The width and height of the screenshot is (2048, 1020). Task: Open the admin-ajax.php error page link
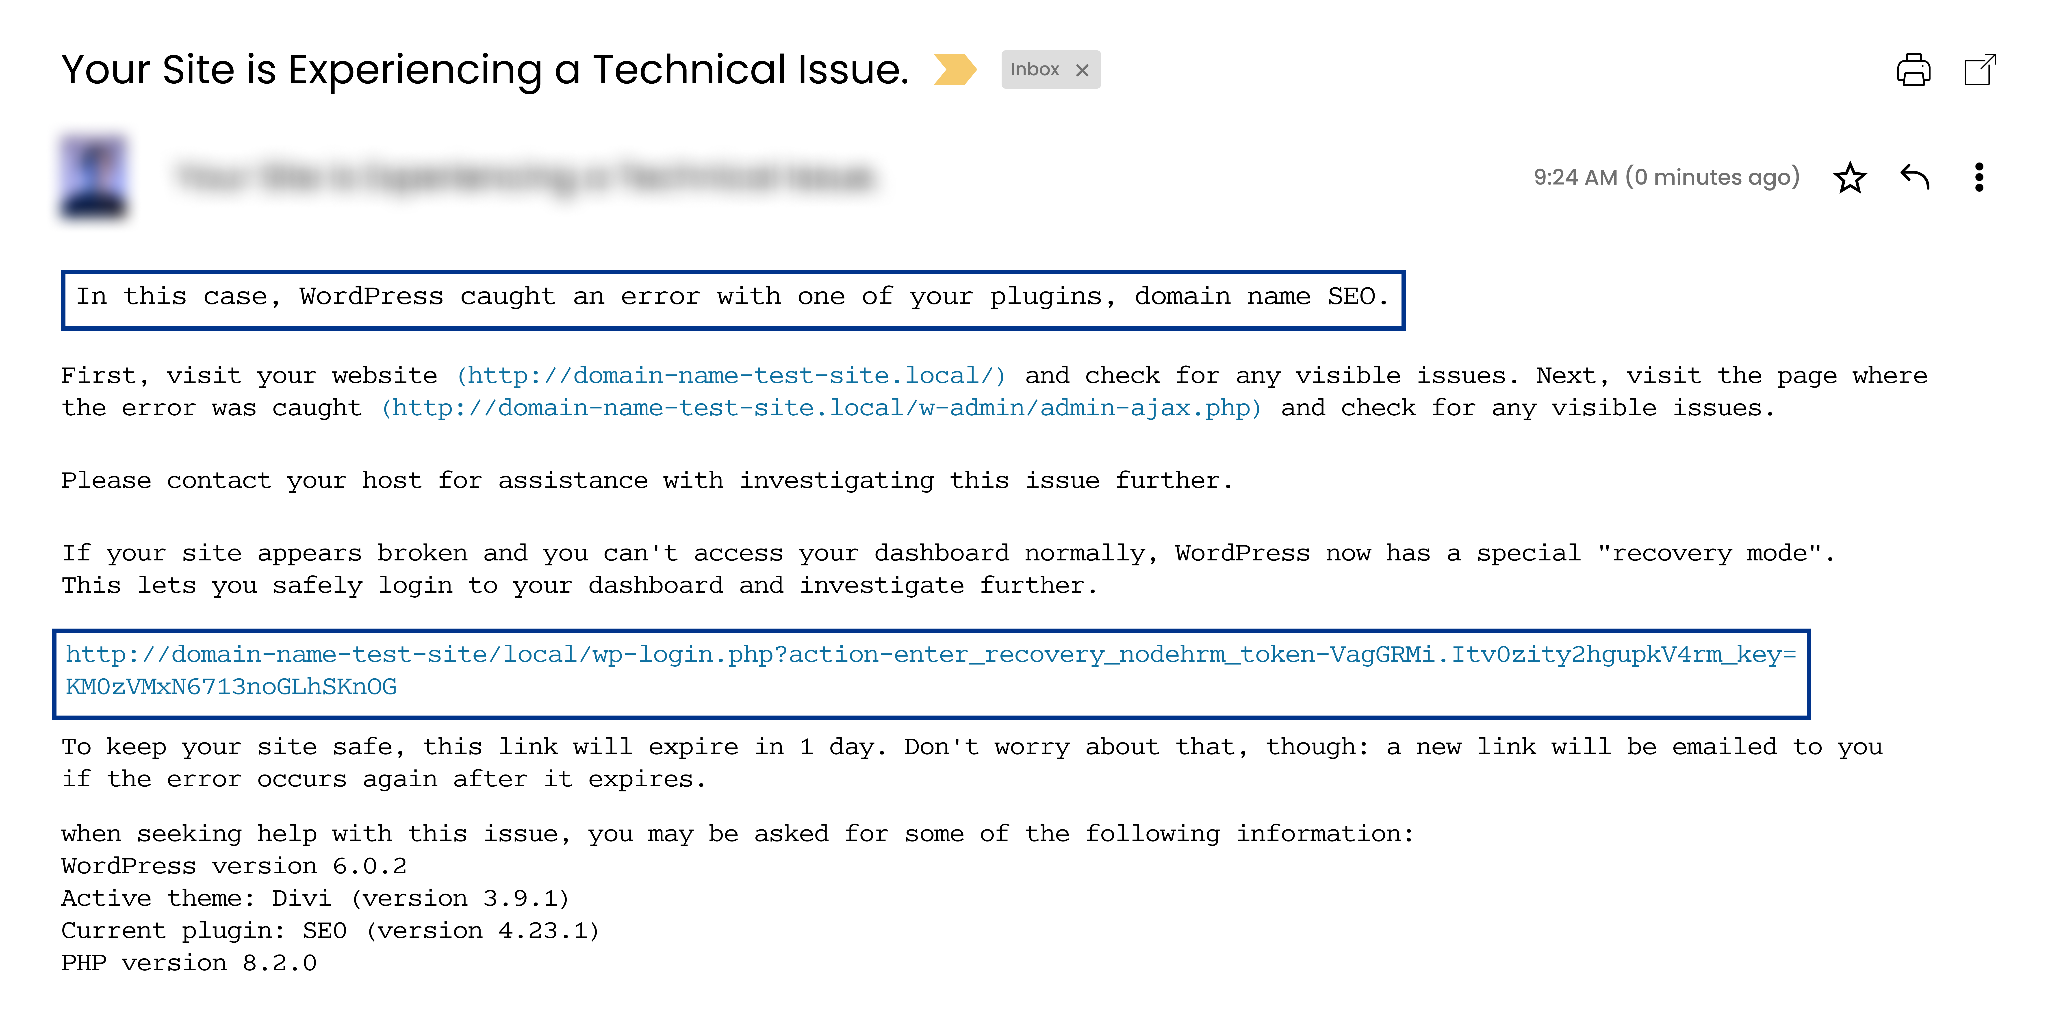pyautogui.click(x=821, y=408)
